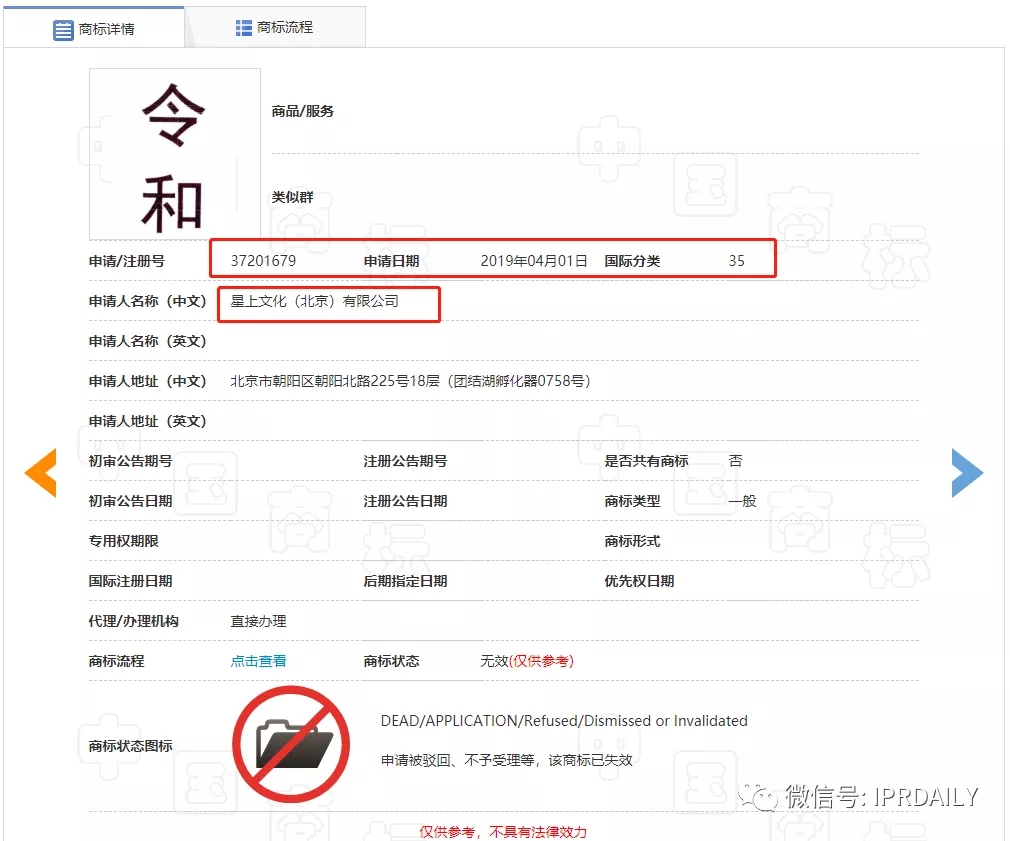
Task: Click the 类似群 label
Action: 292,197
